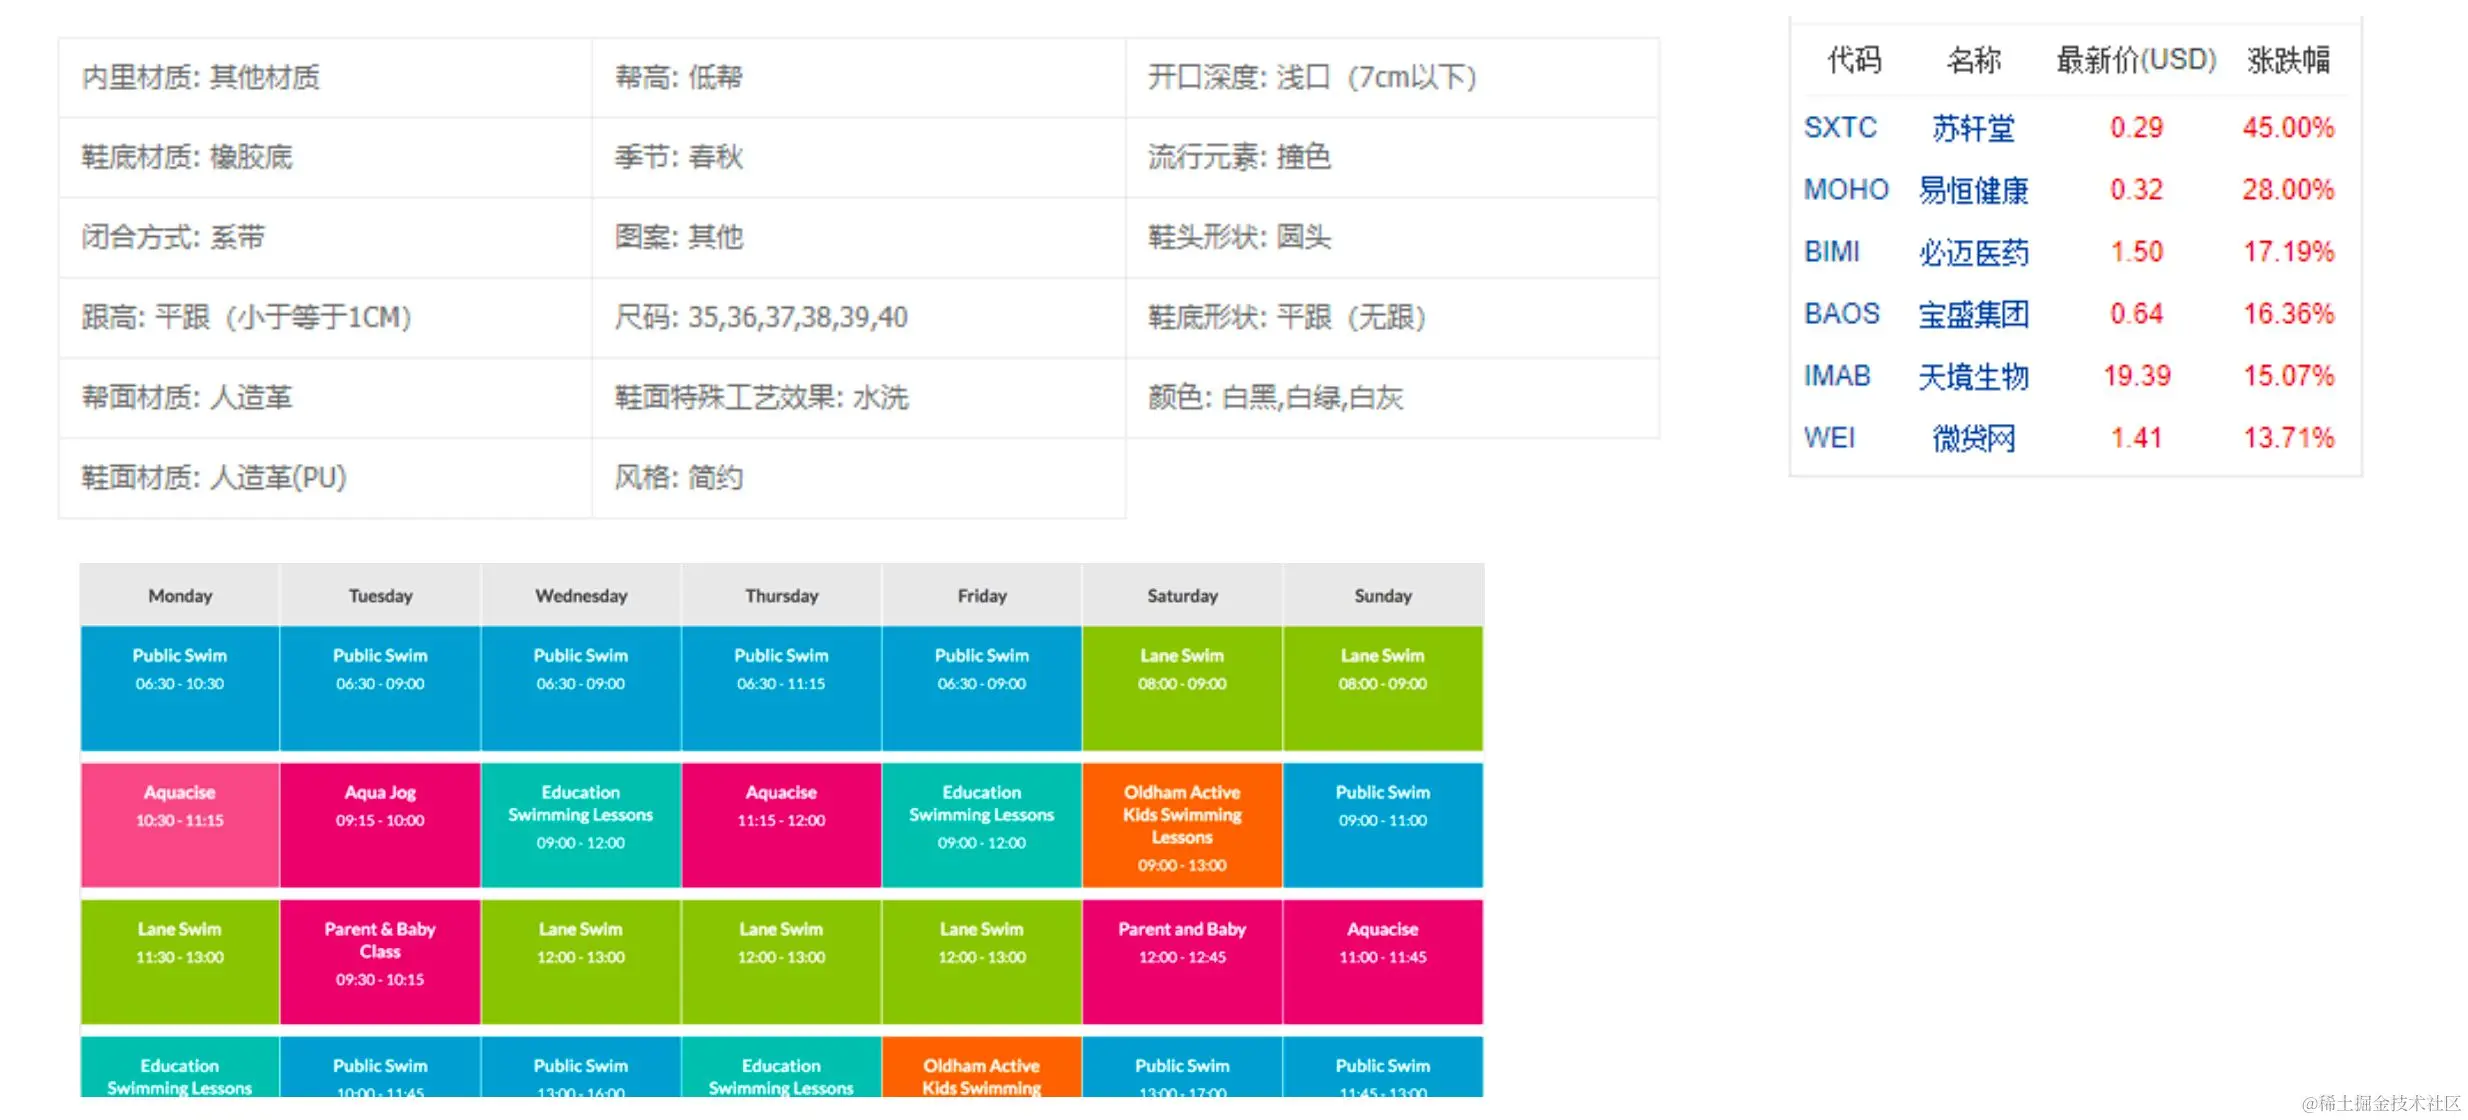Select the 颜色: 白黑,白绿,白灰 cell
Viewport: 2468px width, 1120px height.
point(1275,398)
